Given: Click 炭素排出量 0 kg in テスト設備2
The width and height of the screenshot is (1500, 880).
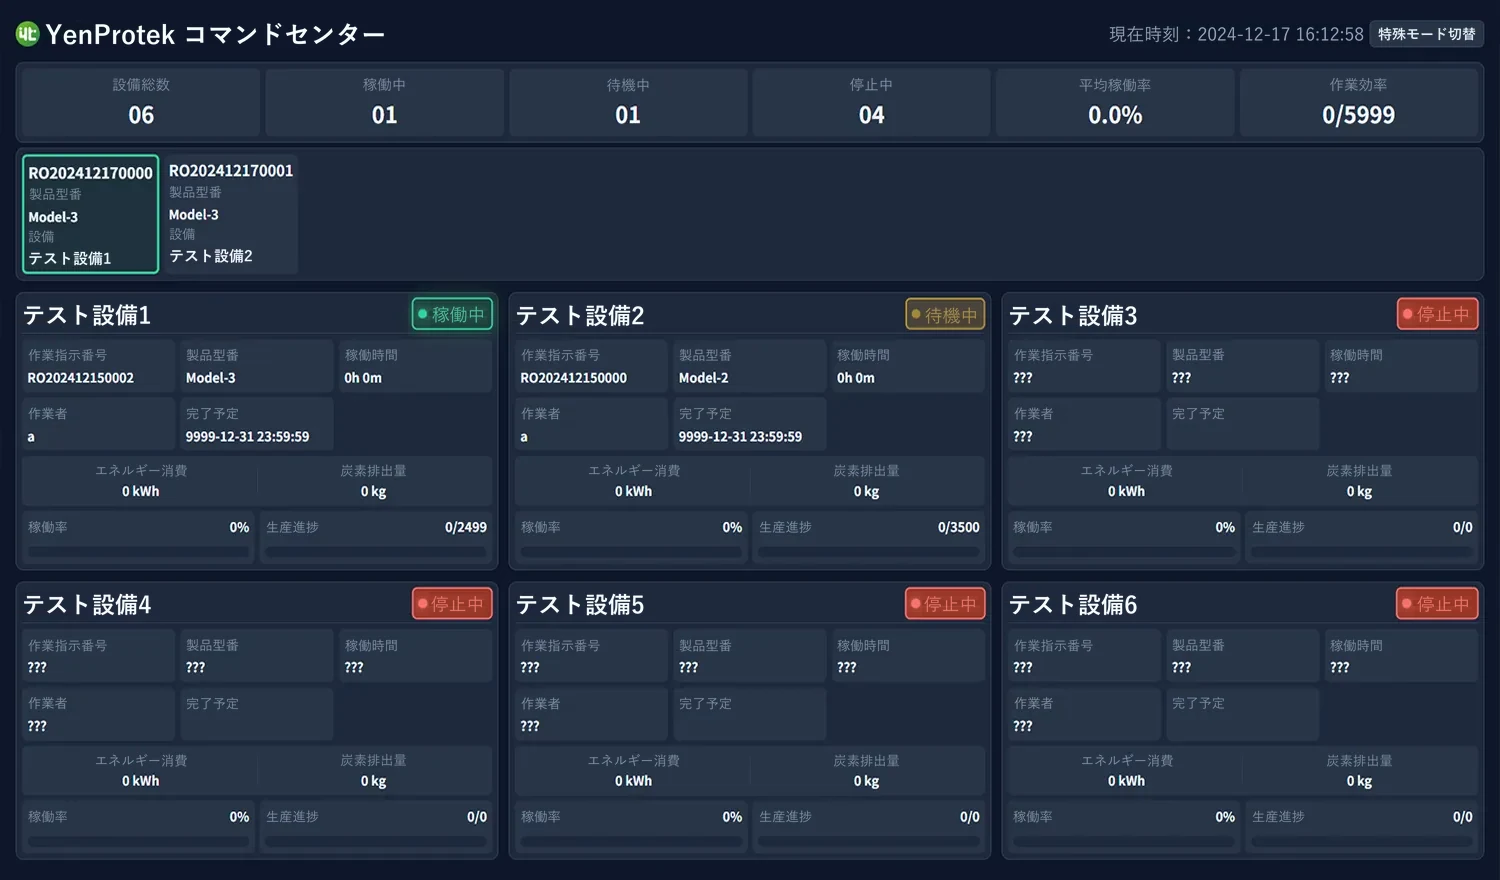Looking at the screenshot, I should click(866, 481).
